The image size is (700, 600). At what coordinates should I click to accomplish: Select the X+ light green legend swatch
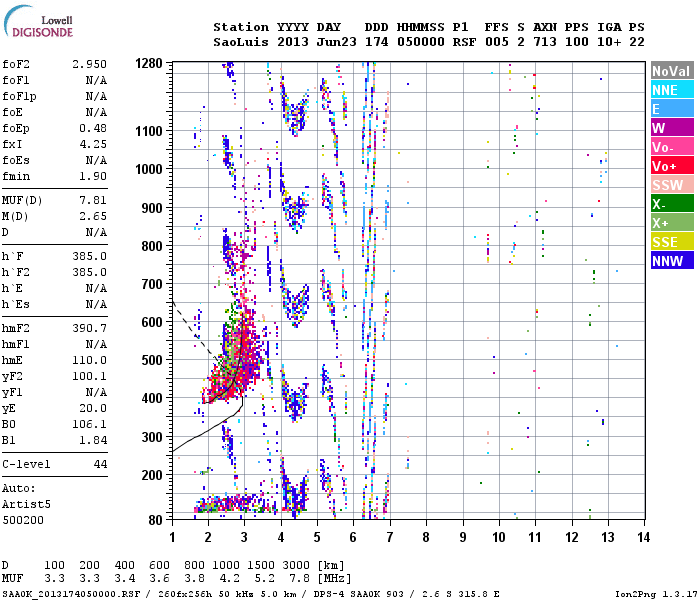(x=672, y=223)
